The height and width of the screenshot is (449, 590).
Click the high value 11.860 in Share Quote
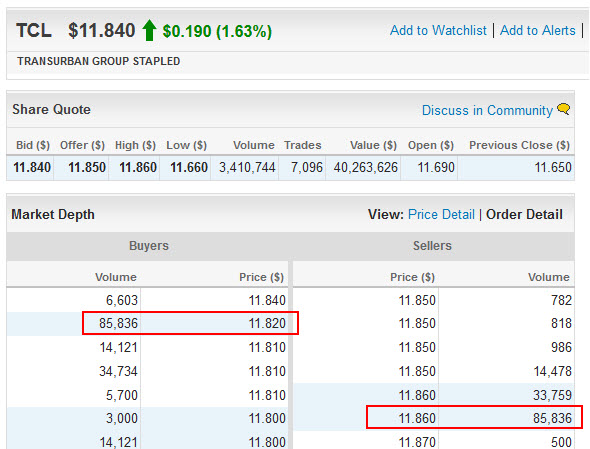138,167
